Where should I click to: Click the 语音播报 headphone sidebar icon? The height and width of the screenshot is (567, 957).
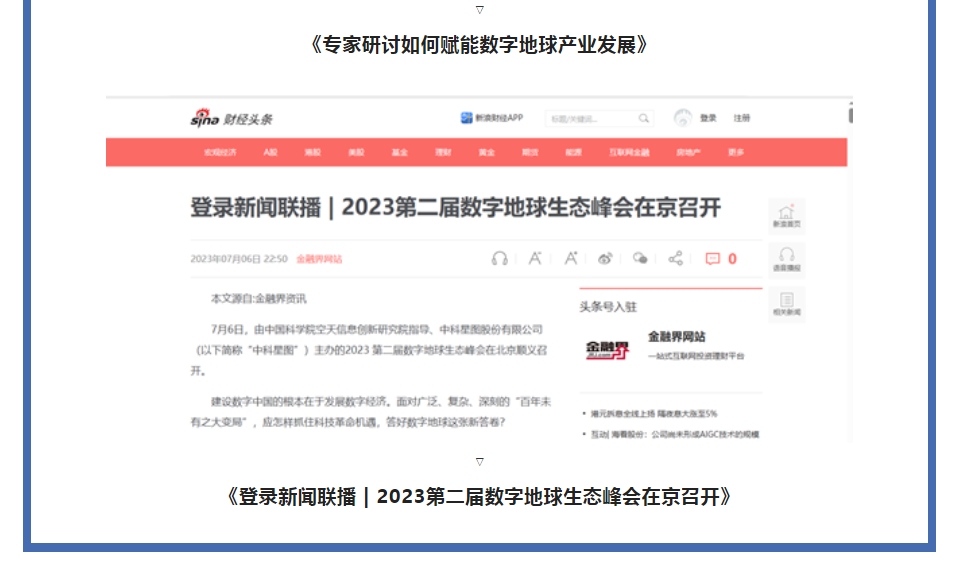pos(786,258)
